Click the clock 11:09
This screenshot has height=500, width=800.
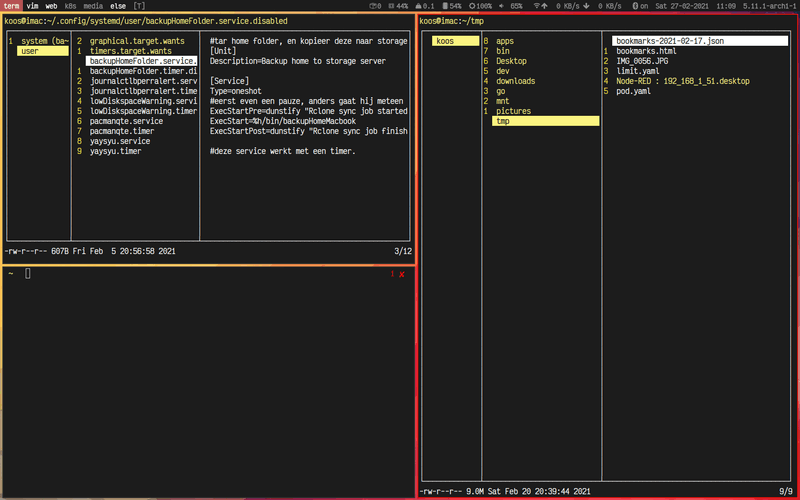point(726,6)
